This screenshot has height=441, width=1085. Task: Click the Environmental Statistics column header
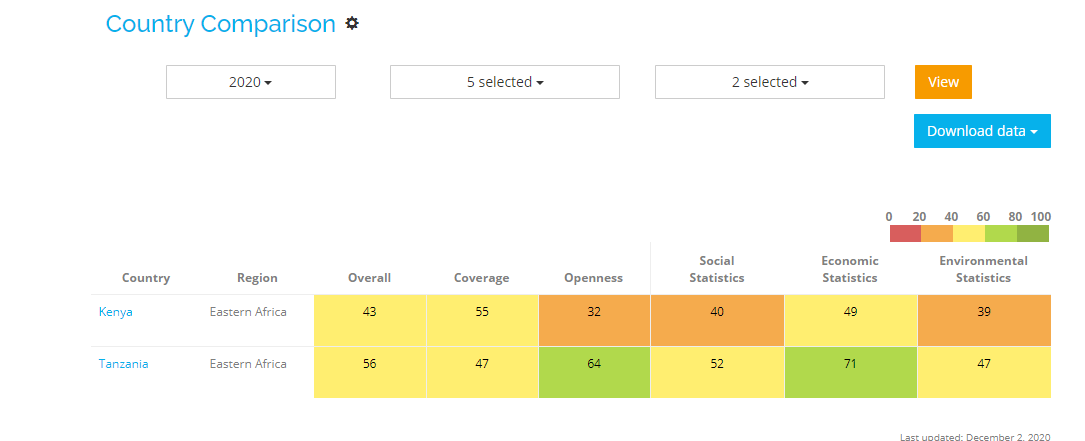pyautogui.click(x=984, y=270)
